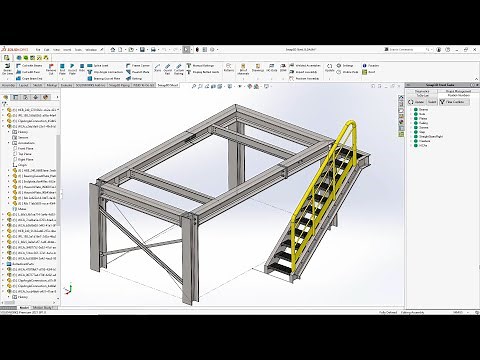
Task: Open Online Help from ribbon
Action: 347,72
